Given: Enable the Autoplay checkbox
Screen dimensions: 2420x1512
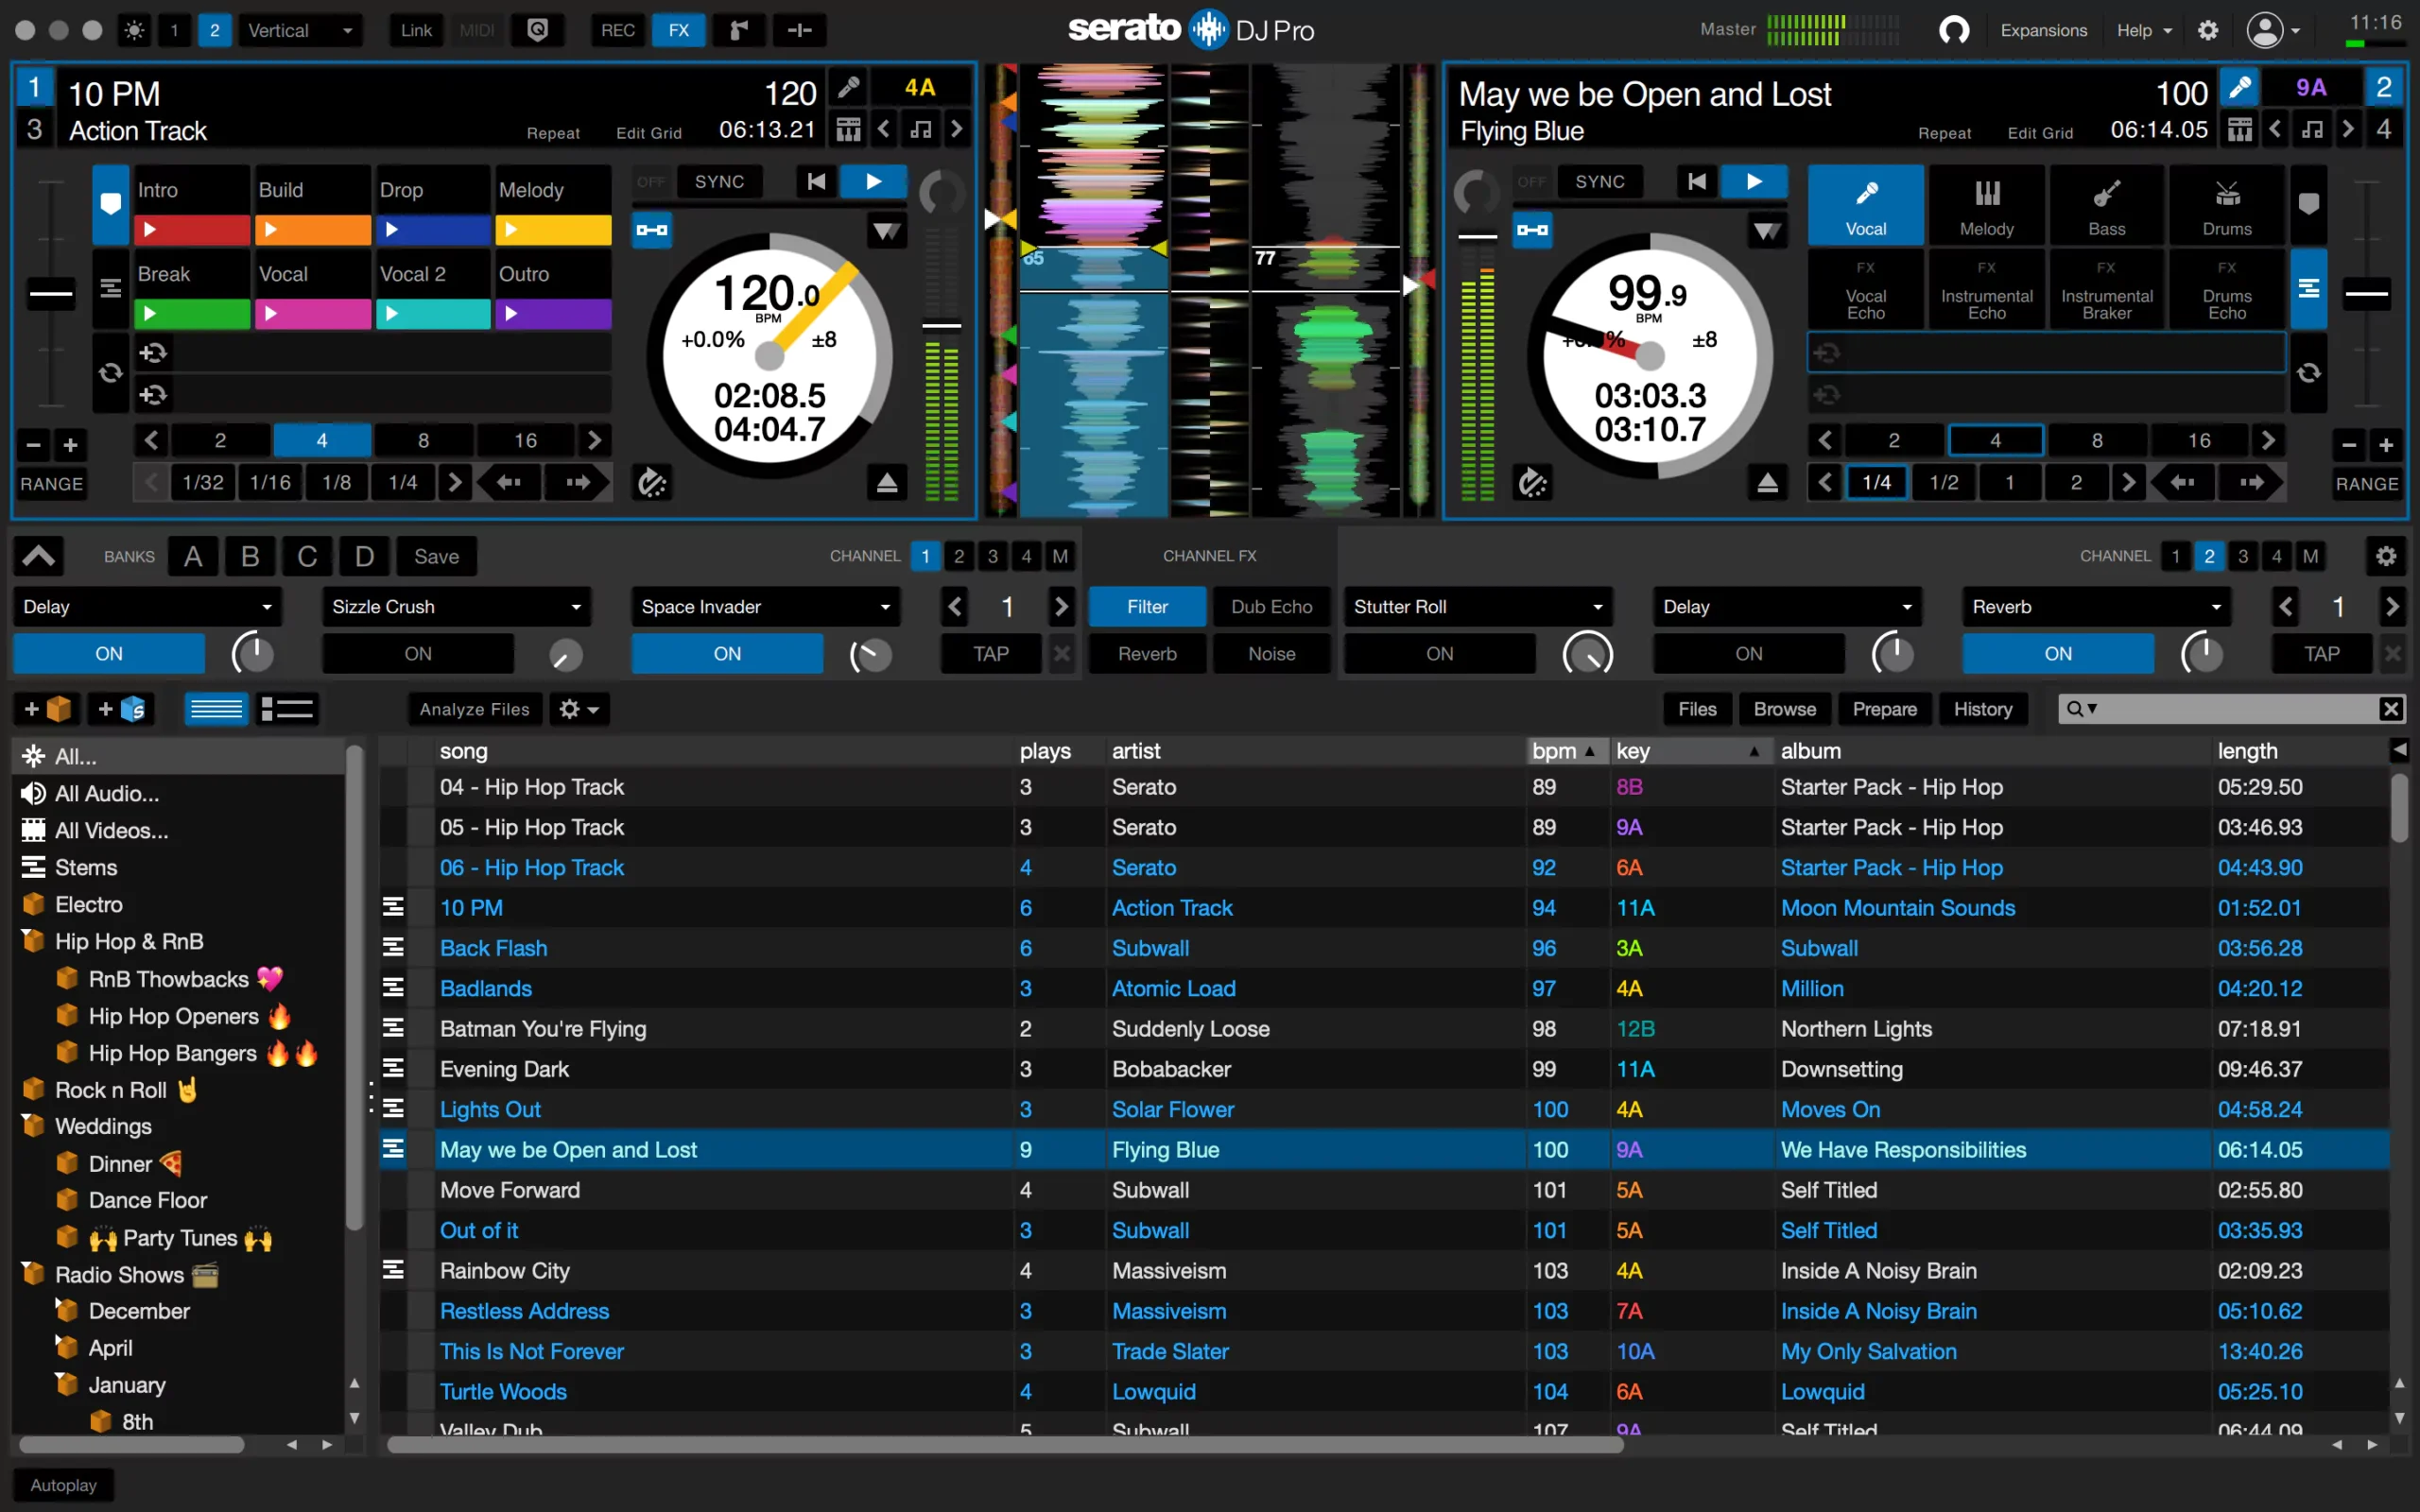Looking at the screenshot, I should 62,1484.
